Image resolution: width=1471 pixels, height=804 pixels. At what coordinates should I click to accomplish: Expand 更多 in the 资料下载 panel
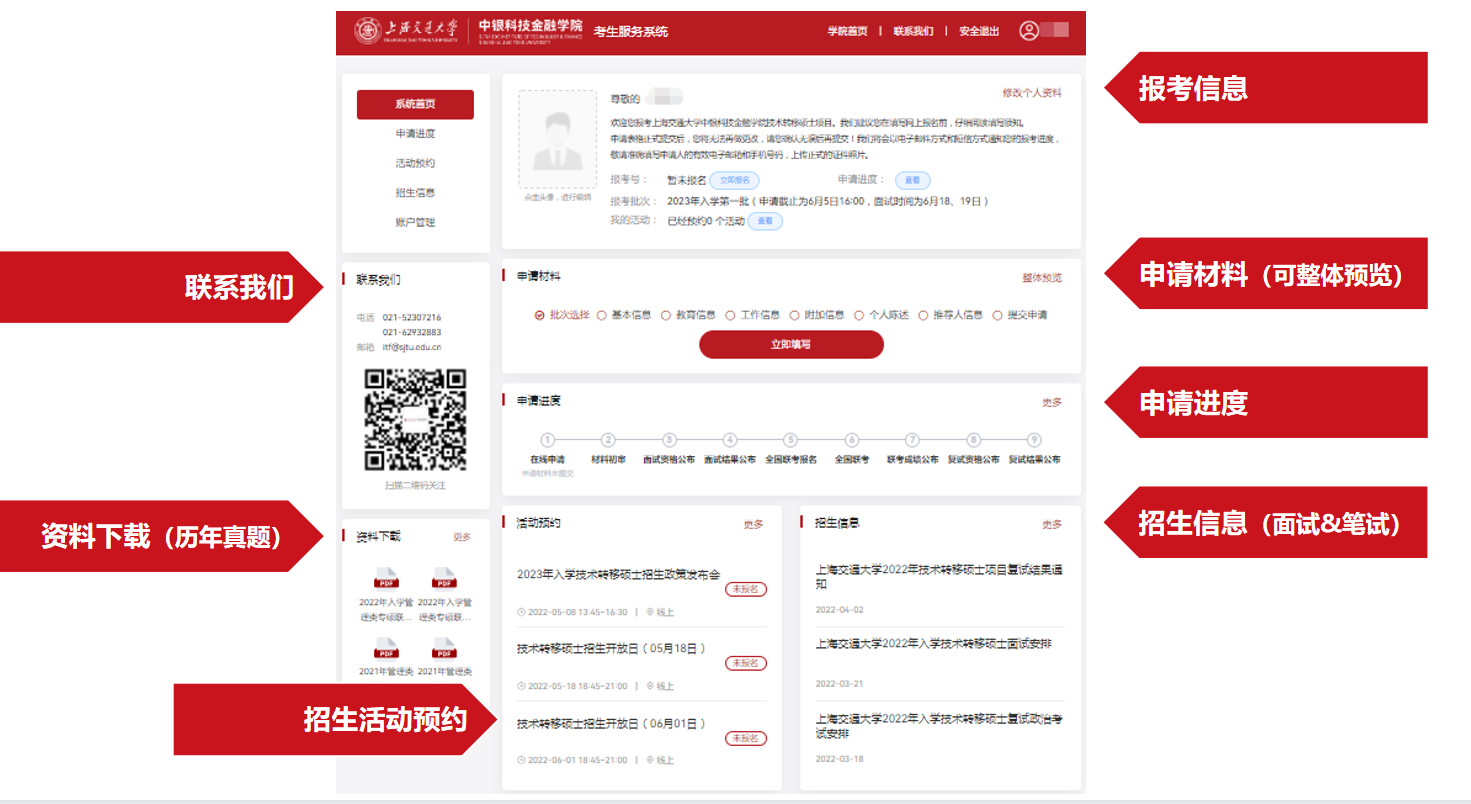[x=461, y=537]
